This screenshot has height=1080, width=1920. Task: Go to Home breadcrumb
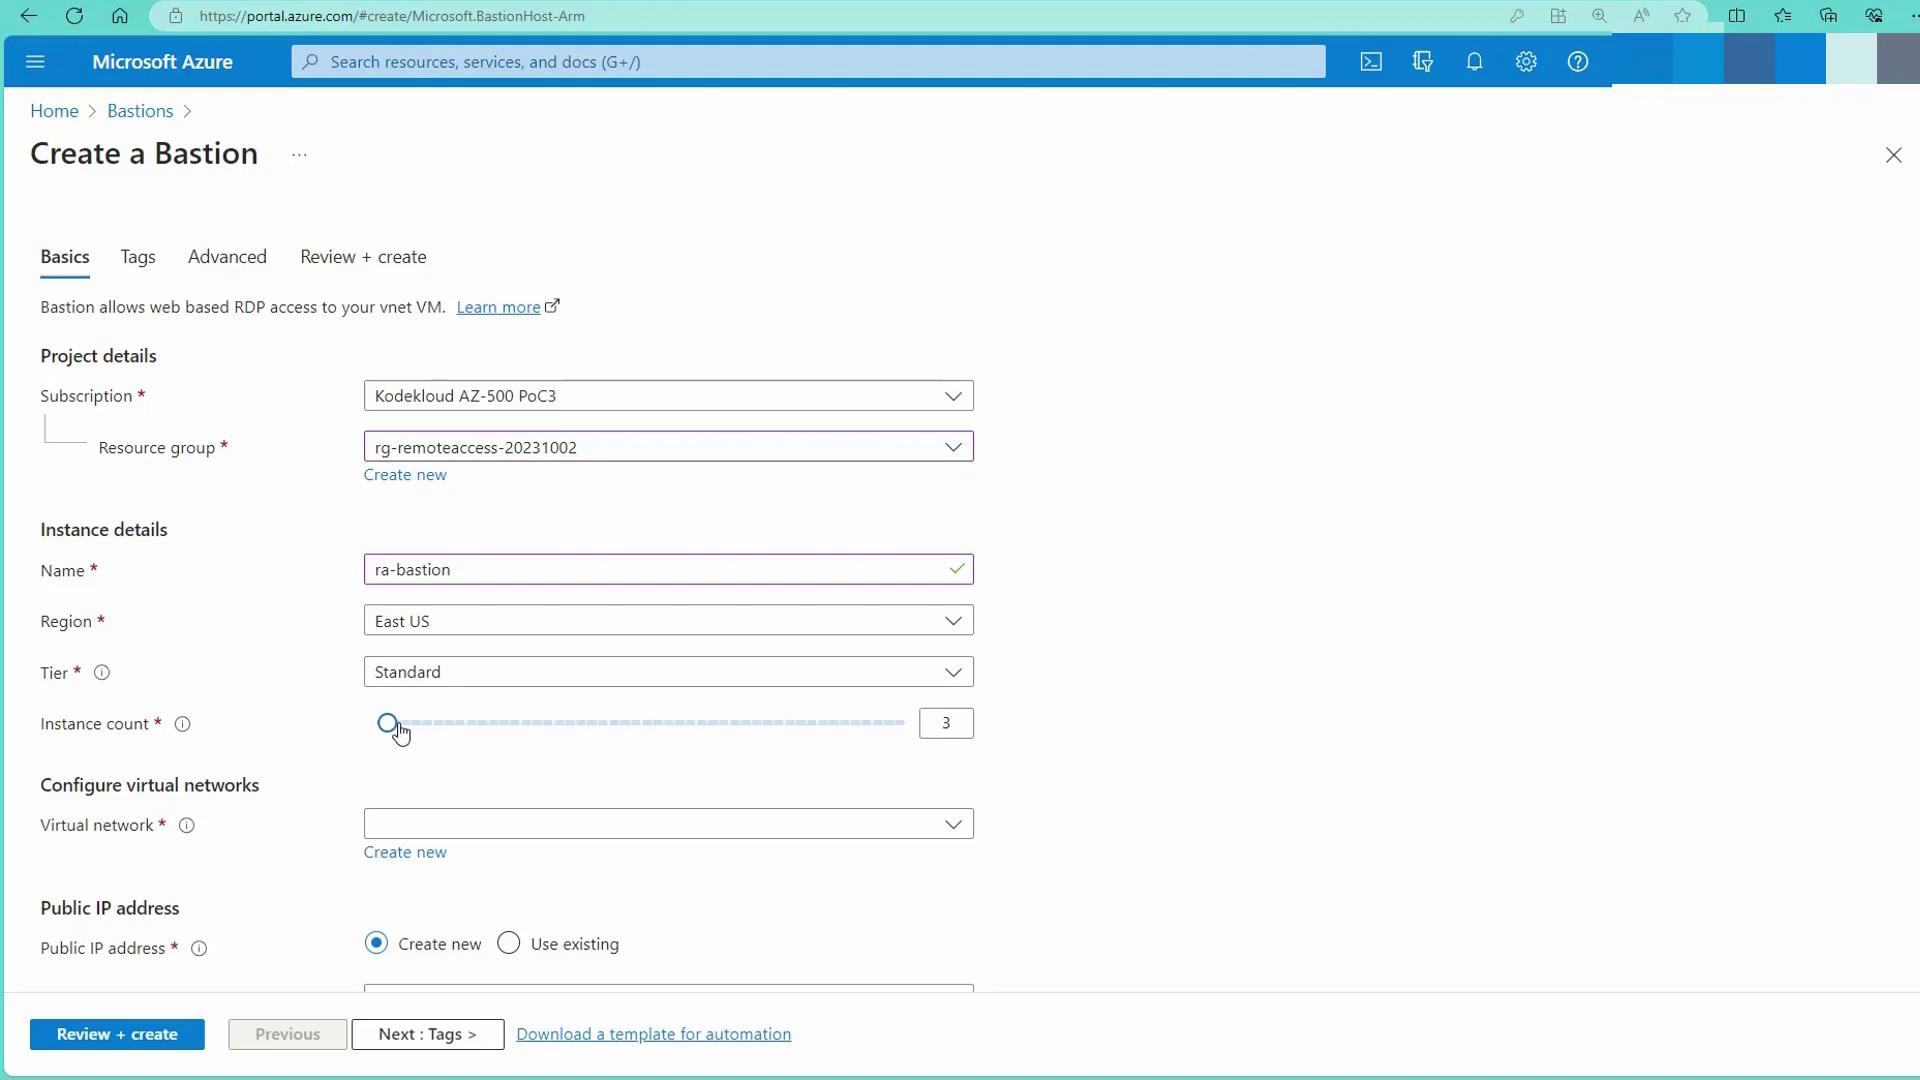[x=54, y=111]
